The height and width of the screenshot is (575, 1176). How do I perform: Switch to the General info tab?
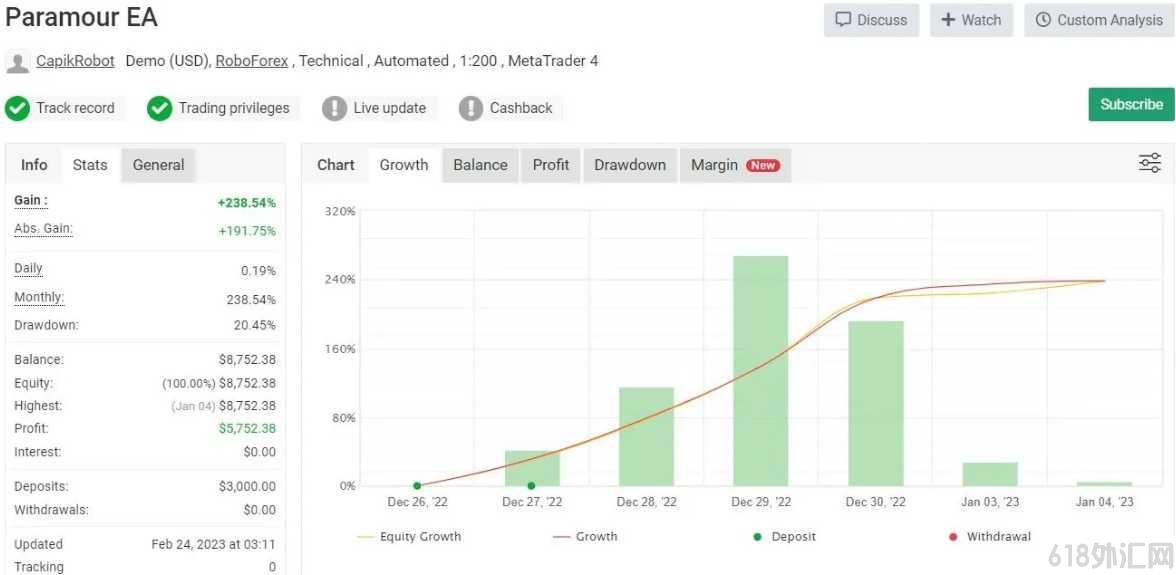click(x=158, y=165)
